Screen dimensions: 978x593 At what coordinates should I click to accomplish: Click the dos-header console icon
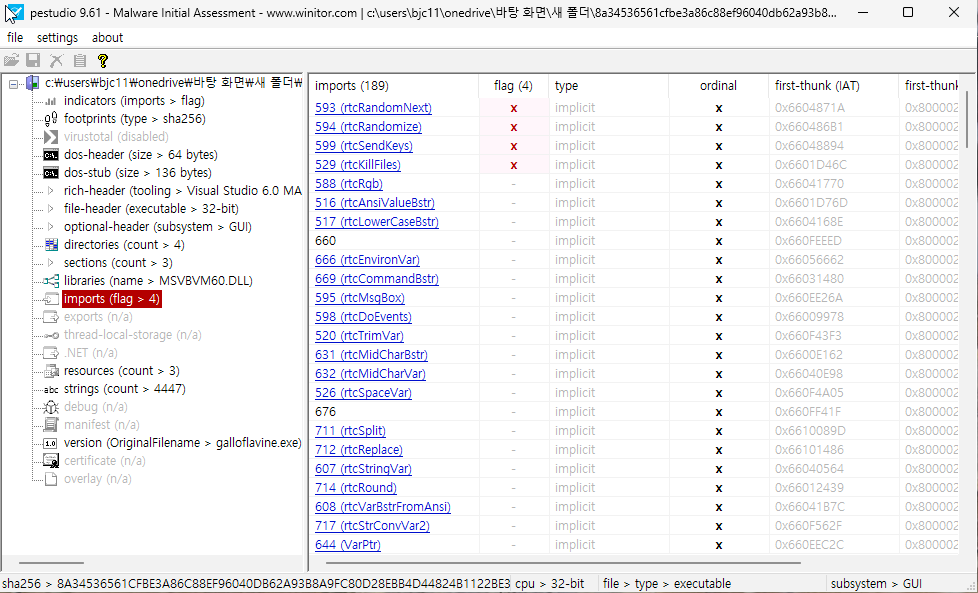[x=51, y=155]
